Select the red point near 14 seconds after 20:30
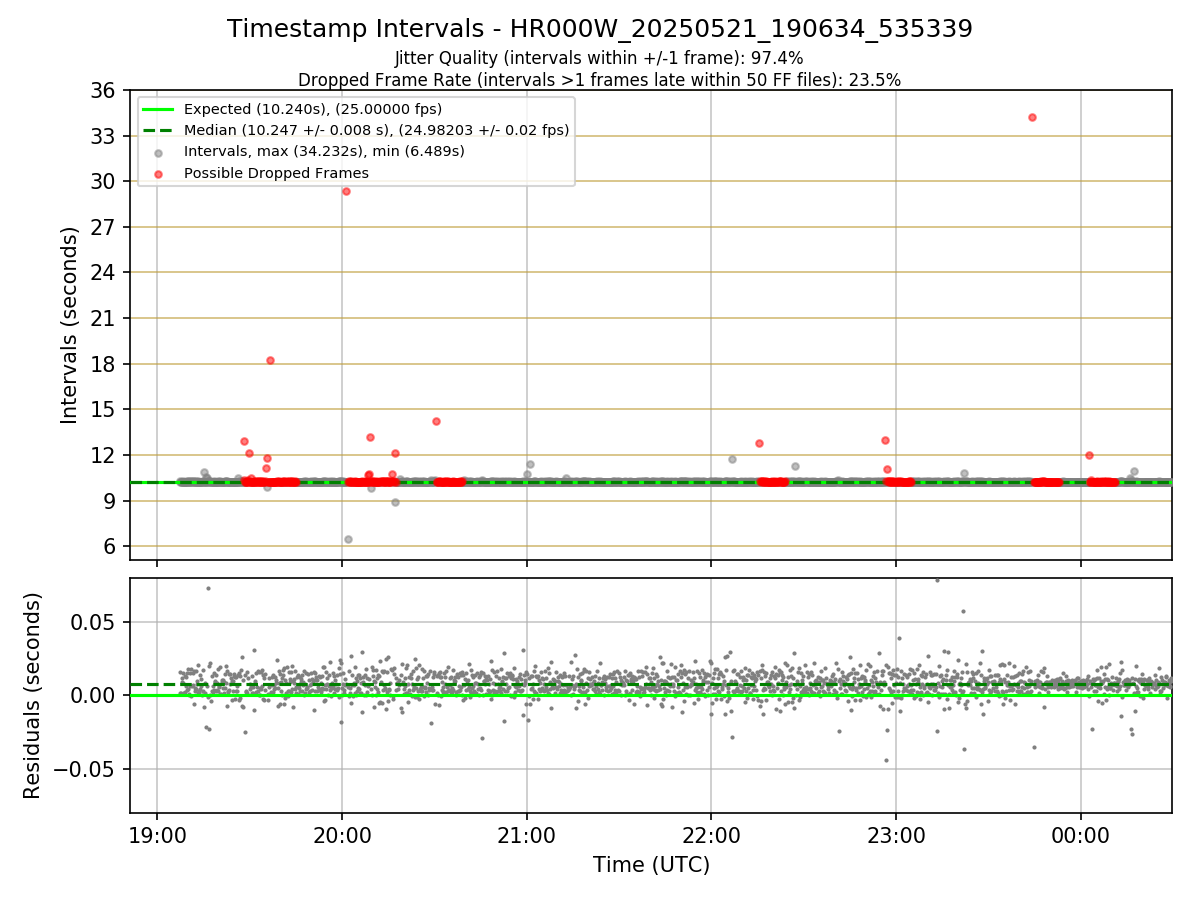The height and width of the screenshot is (900, 1200). (x=436, y=421)
